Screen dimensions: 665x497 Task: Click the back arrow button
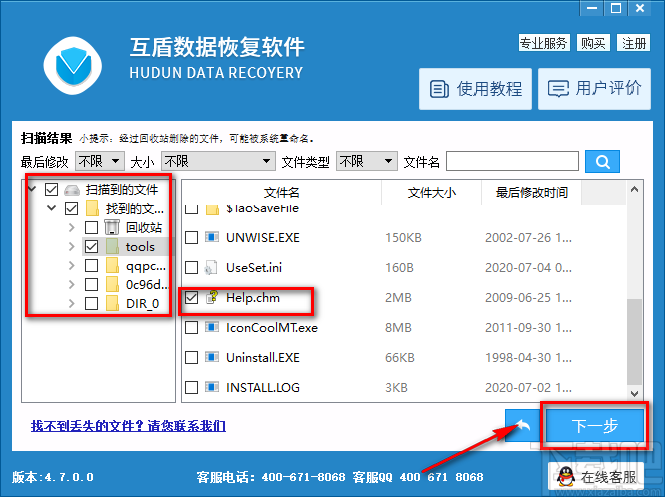click(x=522, y=425)
